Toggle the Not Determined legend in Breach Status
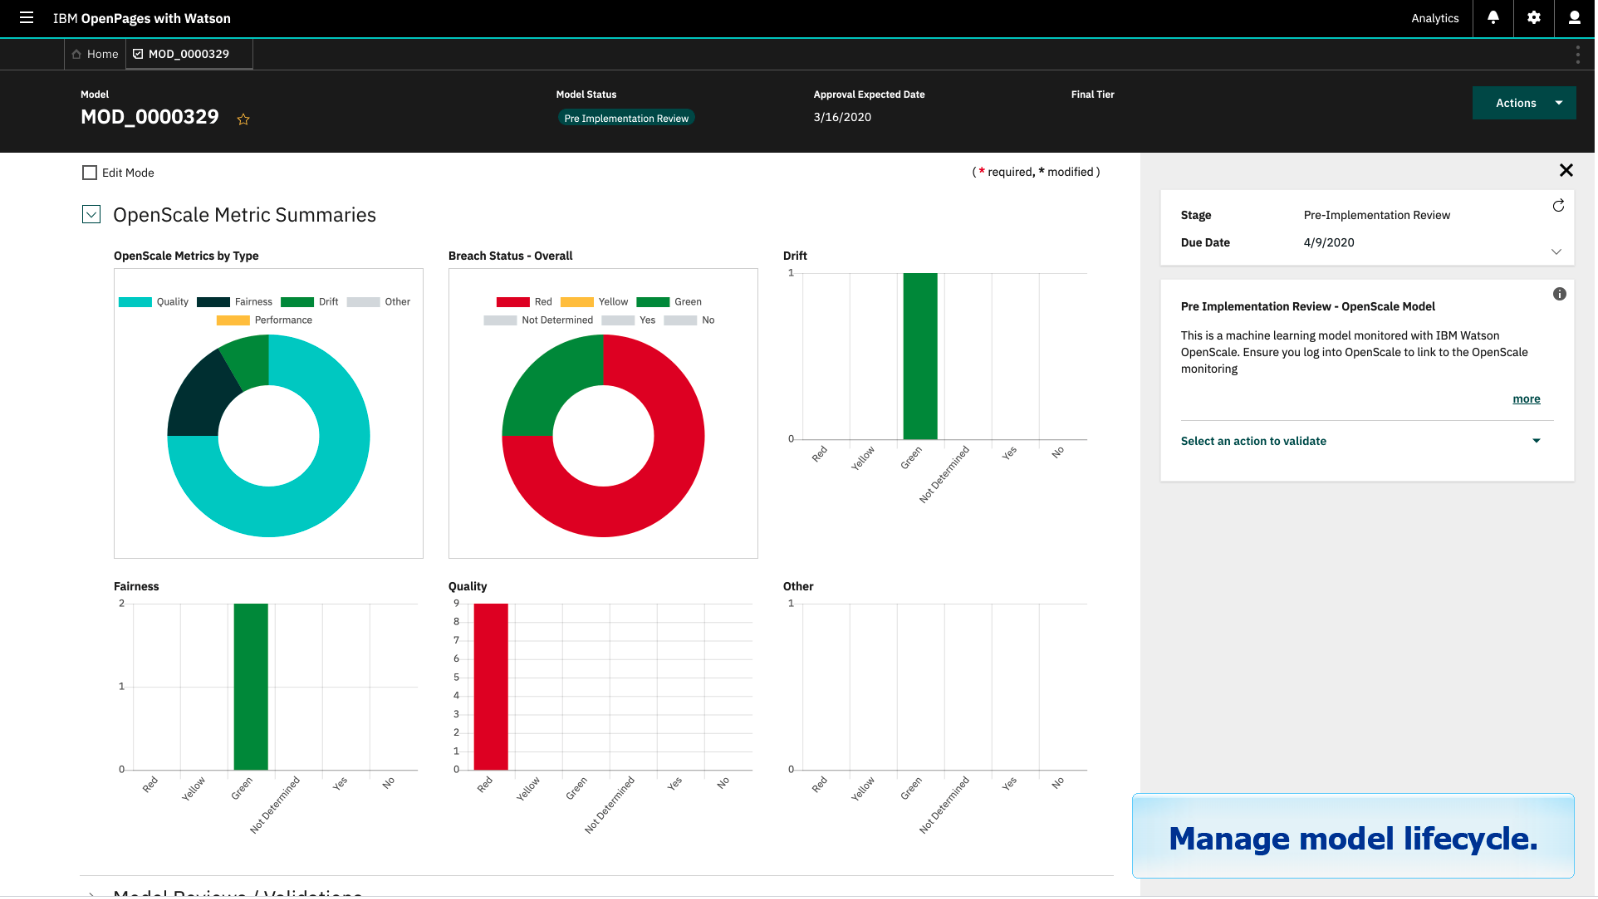The height and width of the screenshot is (899, 1598). click(x=500, y=320)
